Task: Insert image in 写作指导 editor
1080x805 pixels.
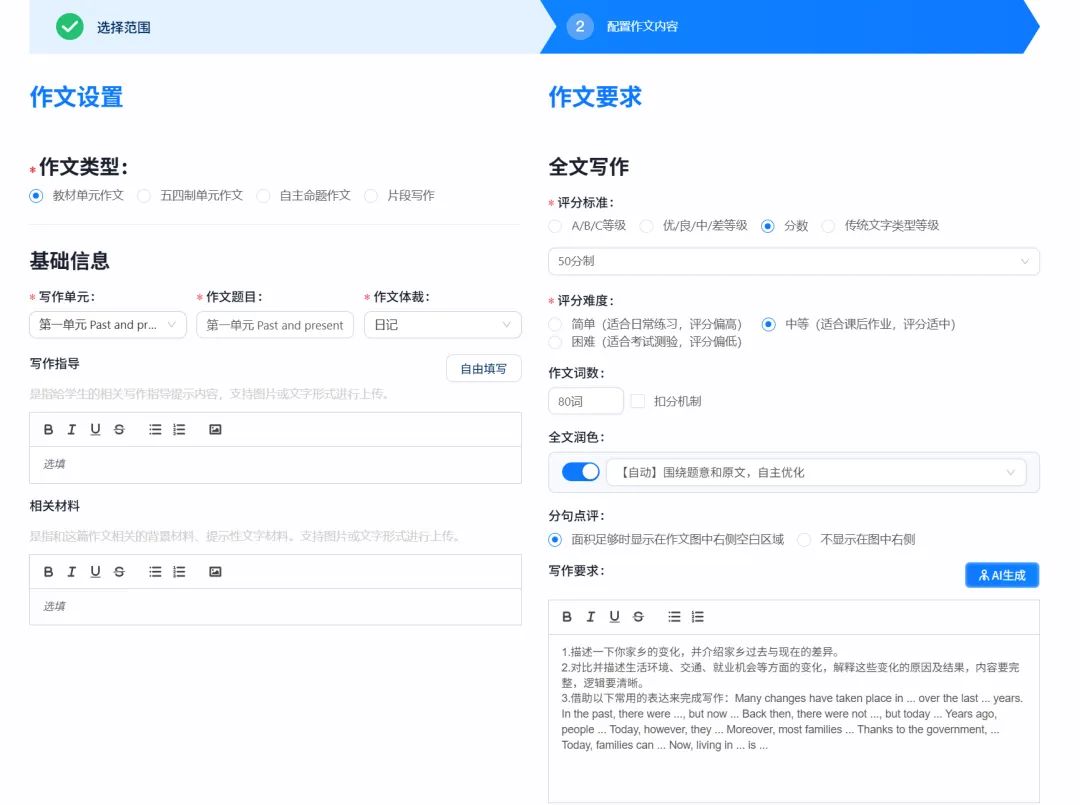Action: [x=215, y=430]
